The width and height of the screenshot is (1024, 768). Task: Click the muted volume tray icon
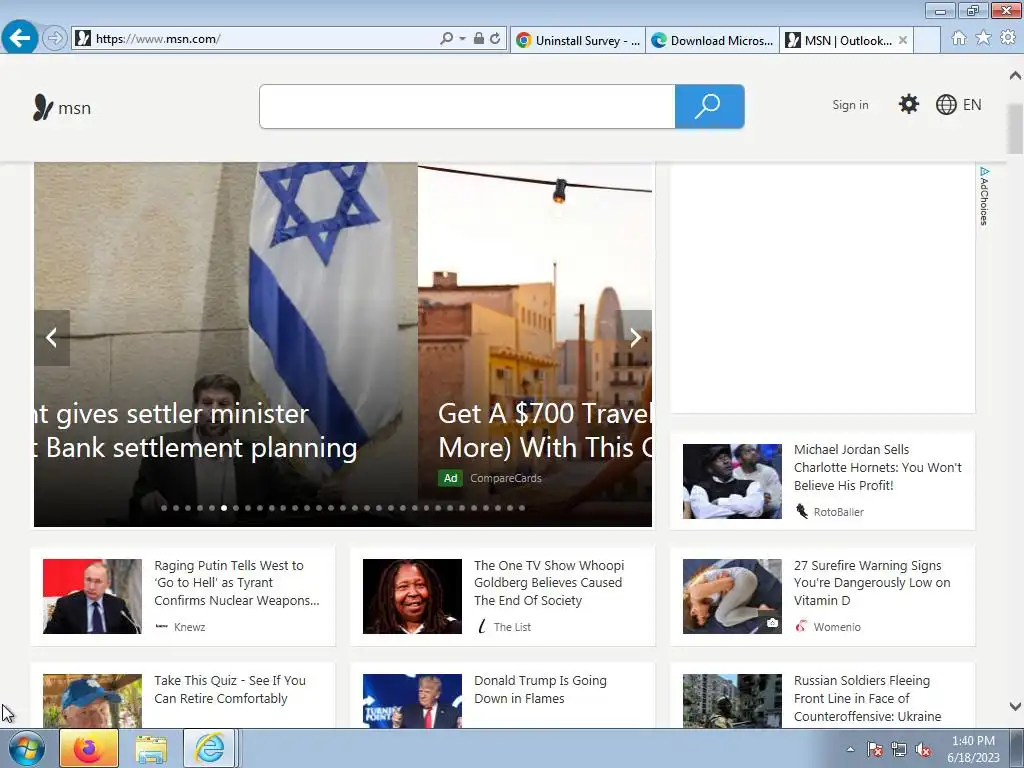point(923,750)
